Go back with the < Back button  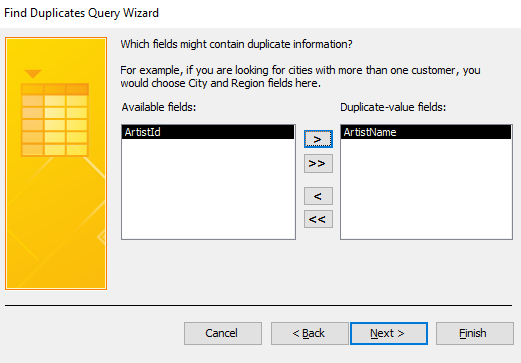coord(309,333)
